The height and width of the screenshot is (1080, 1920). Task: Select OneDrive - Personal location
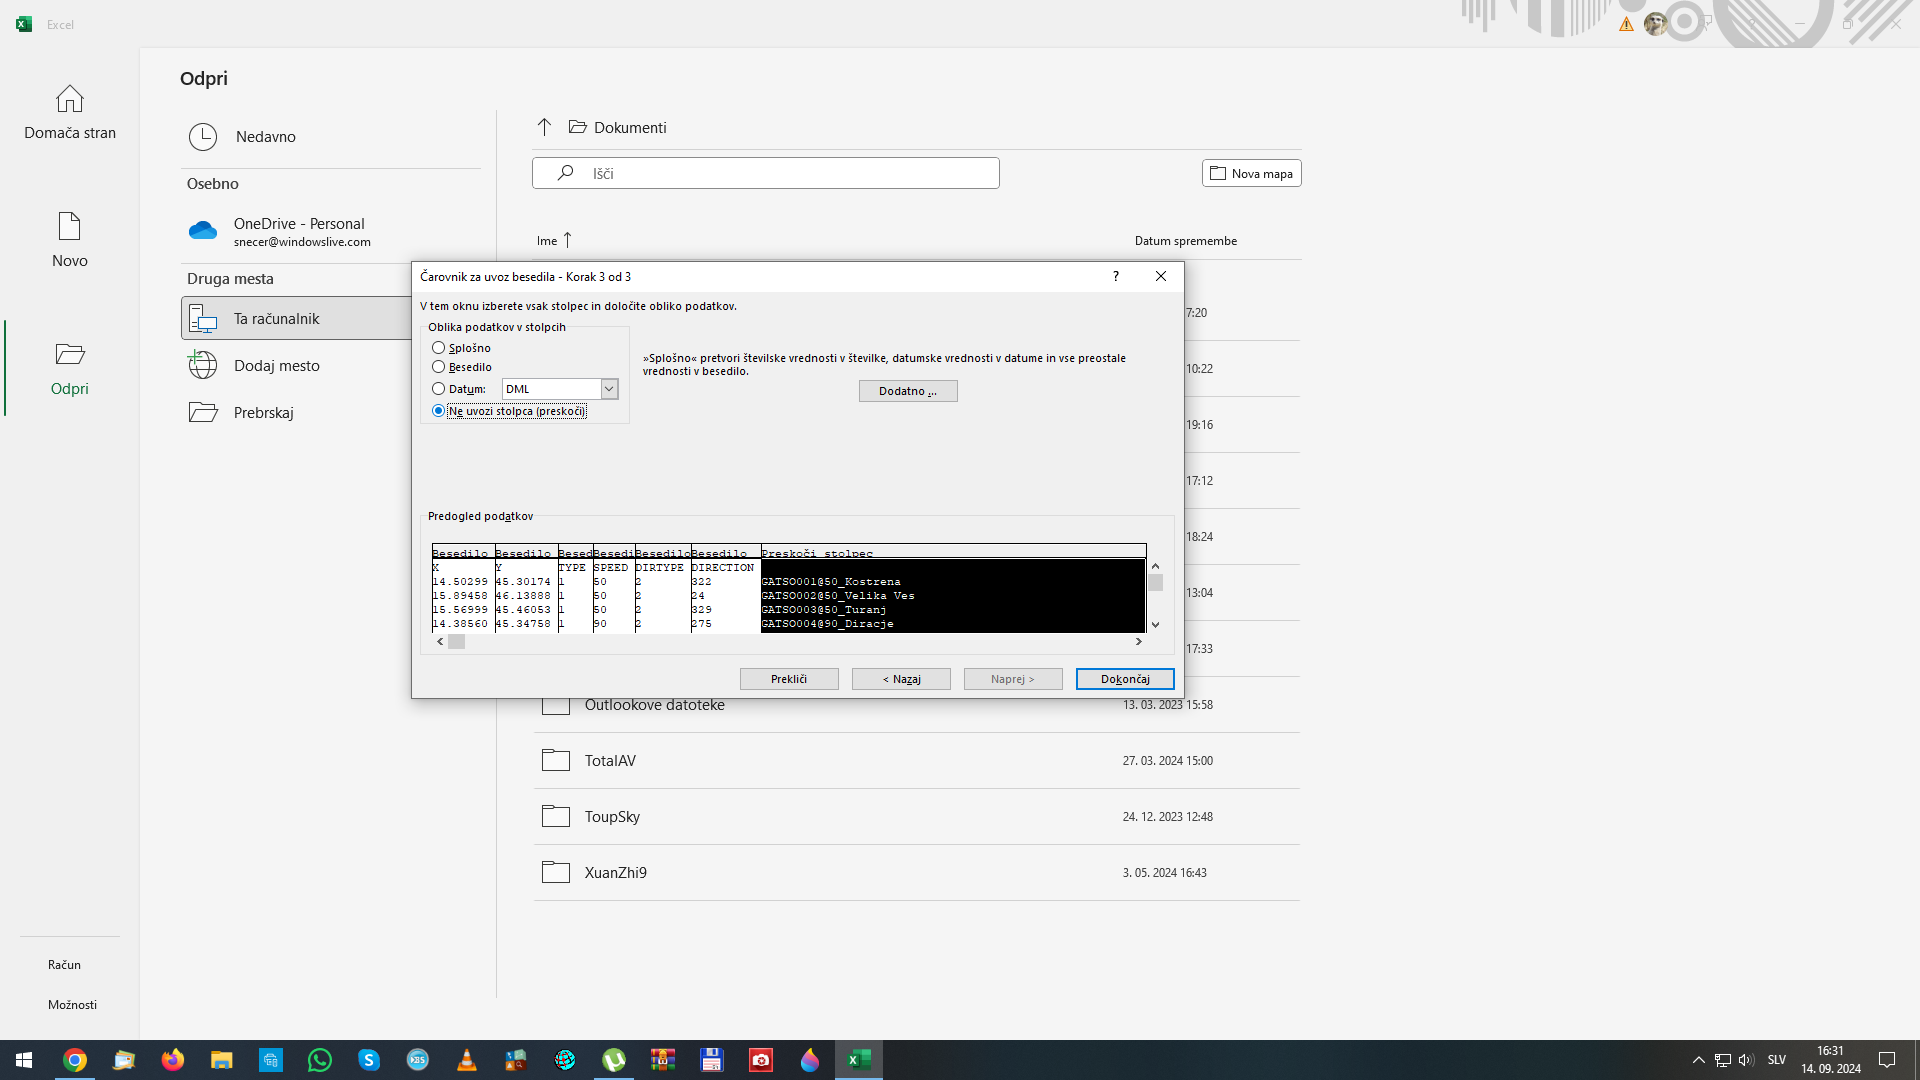(330, 231)
